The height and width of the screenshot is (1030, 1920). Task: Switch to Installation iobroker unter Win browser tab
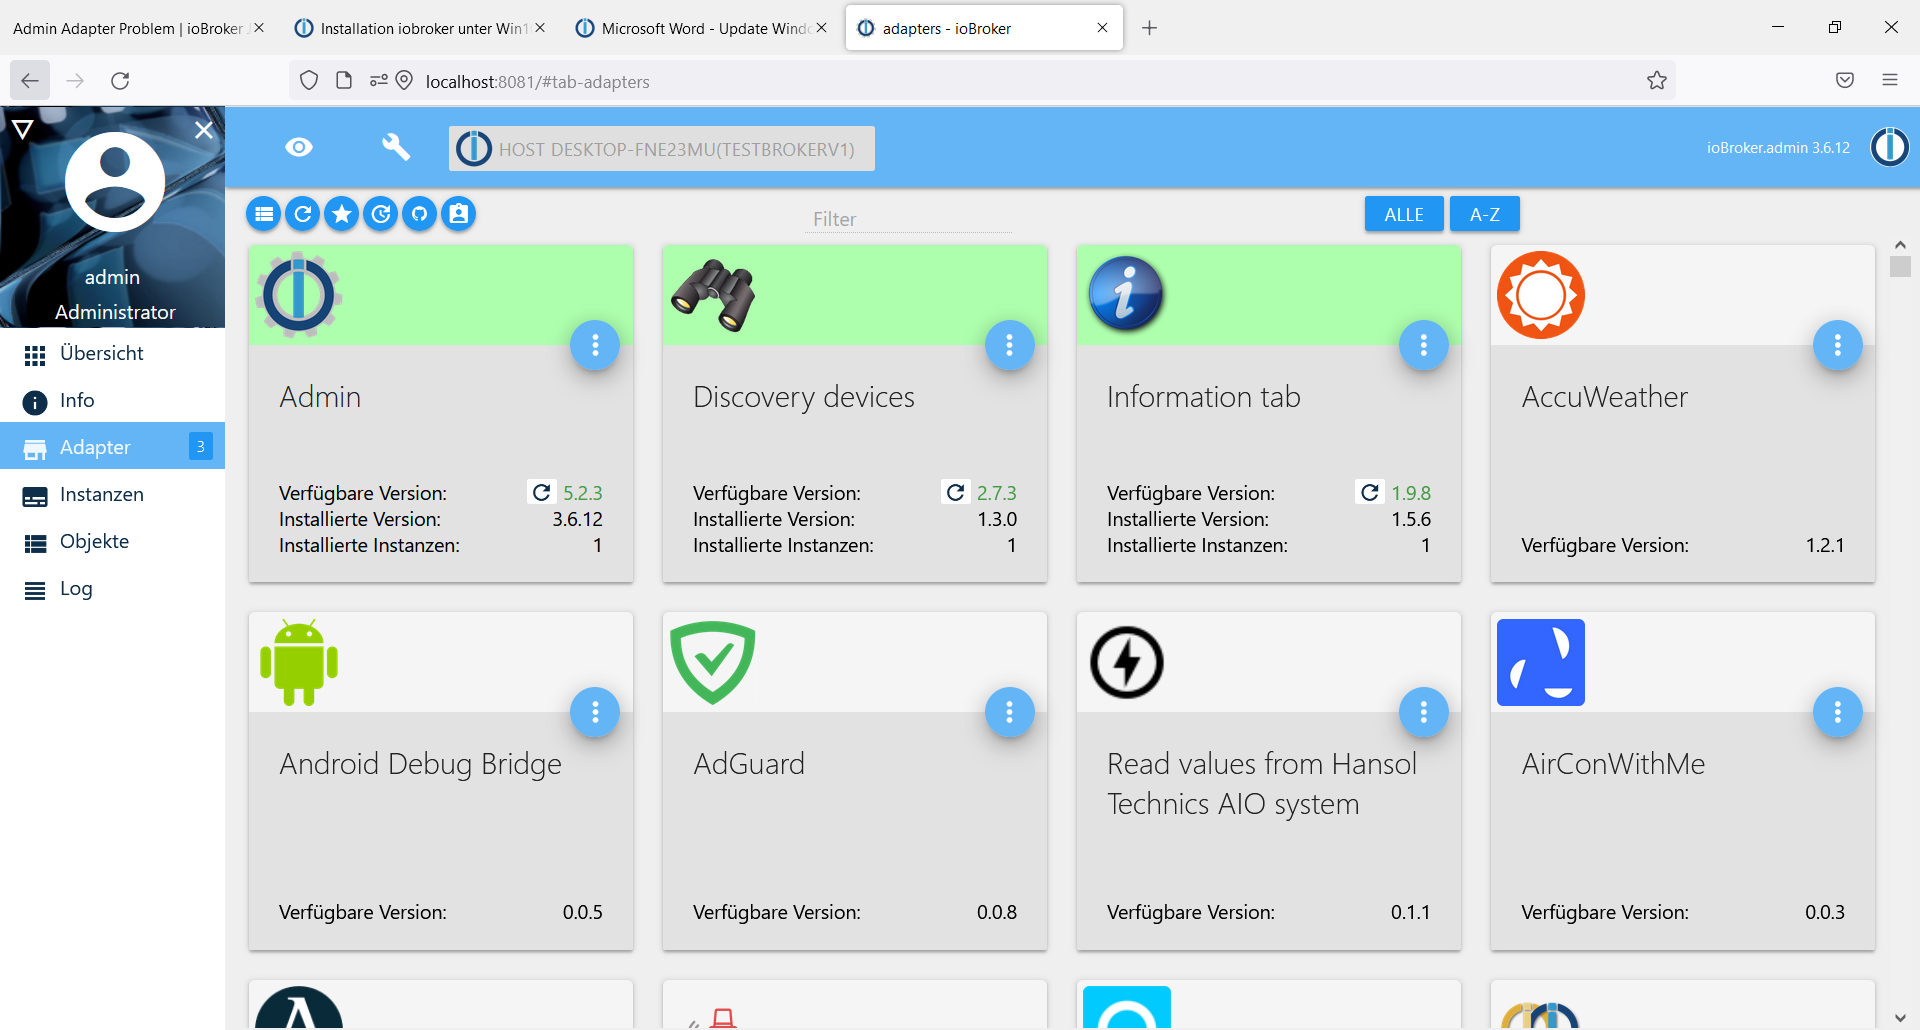(x=420, y=28)
